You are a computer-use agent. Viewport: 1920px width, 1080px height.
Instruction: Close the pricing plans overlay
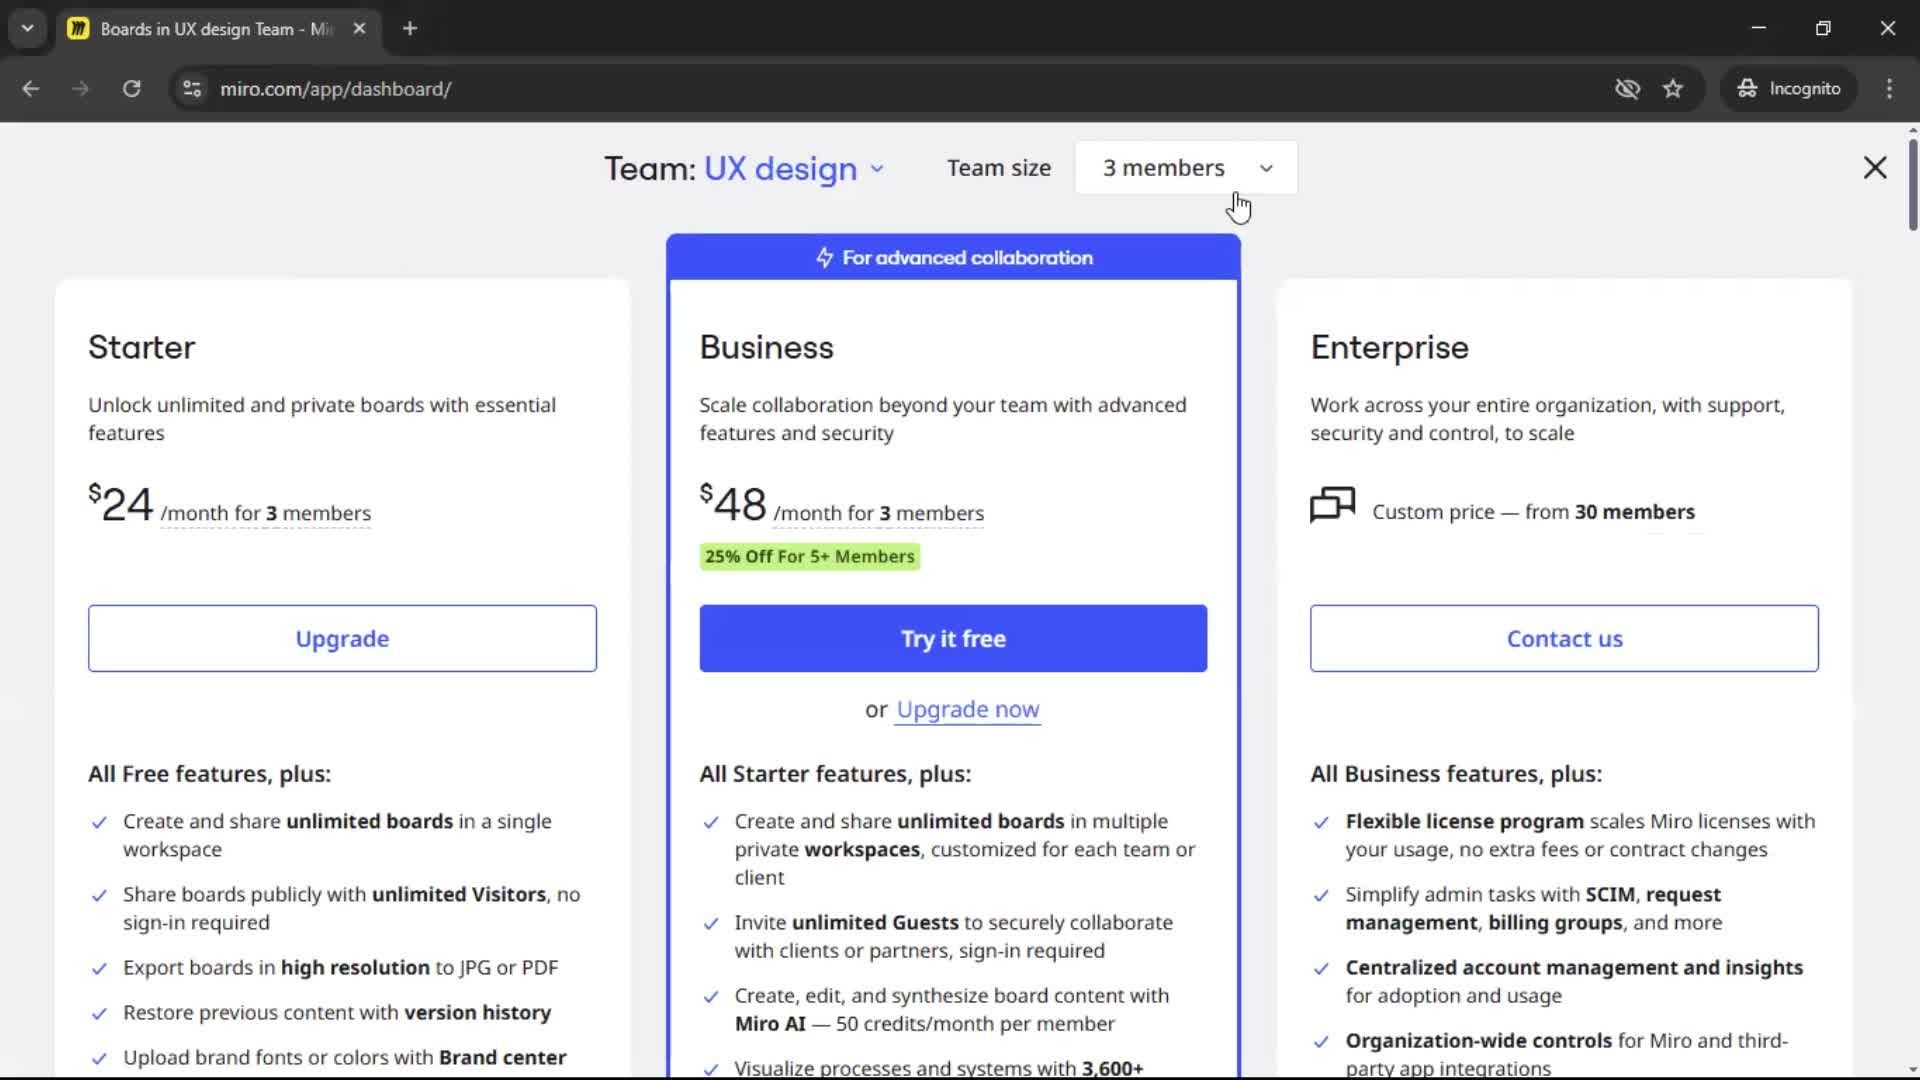click(1875, 167)
